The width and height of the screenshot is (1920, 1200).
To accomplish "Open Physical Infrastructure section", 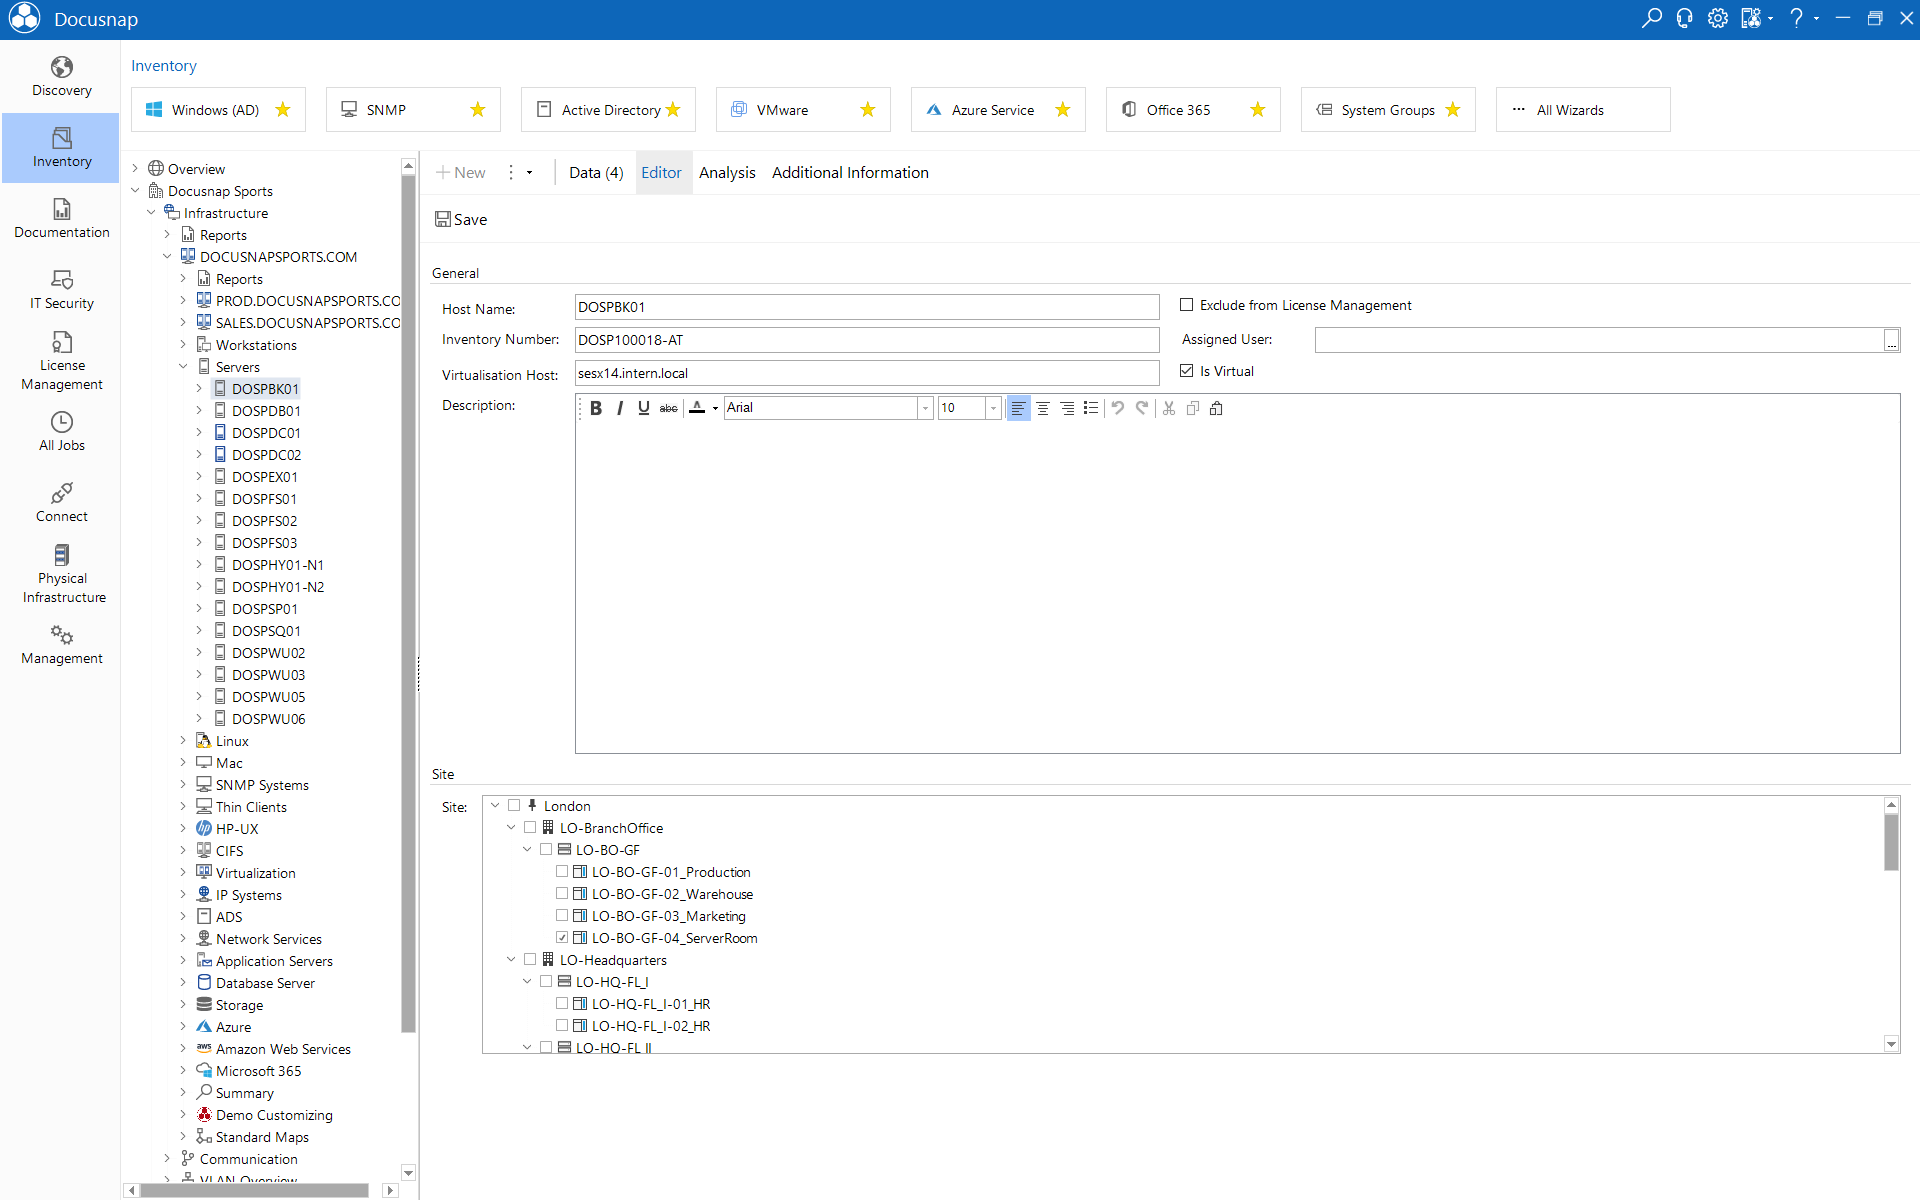I will click(x=61, y=574).
